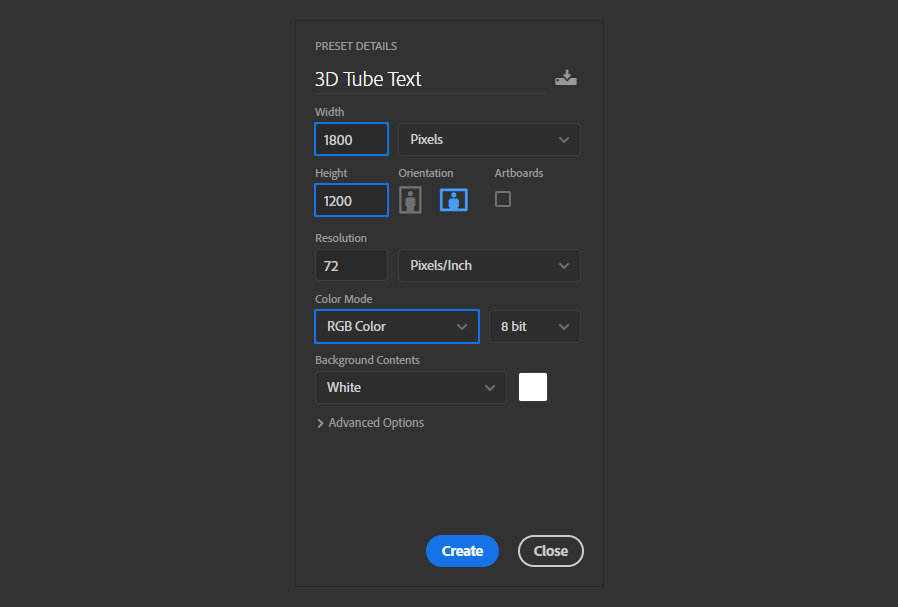Open the Pixels width units dropdown

(489, 140)
